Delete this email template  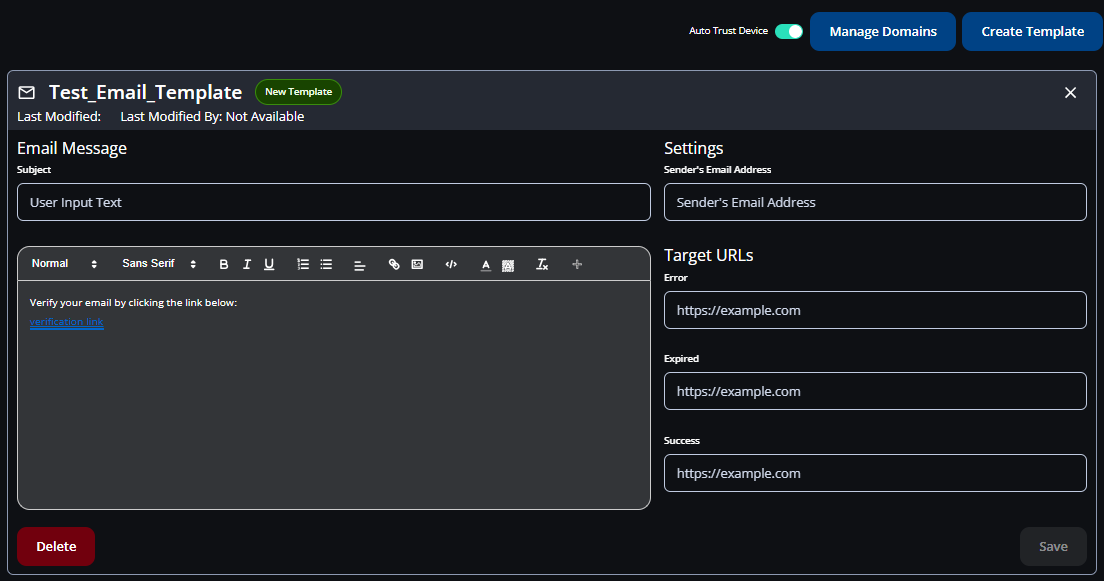56,546
